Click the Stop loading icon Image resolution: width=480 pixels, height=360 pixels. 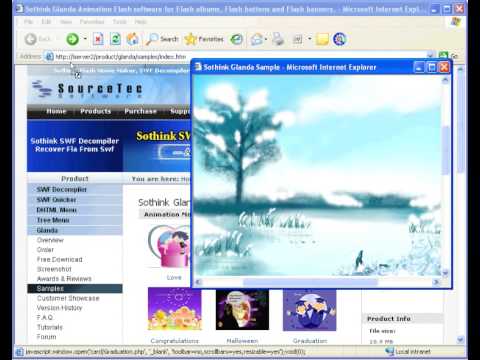(x=98, y=39)
